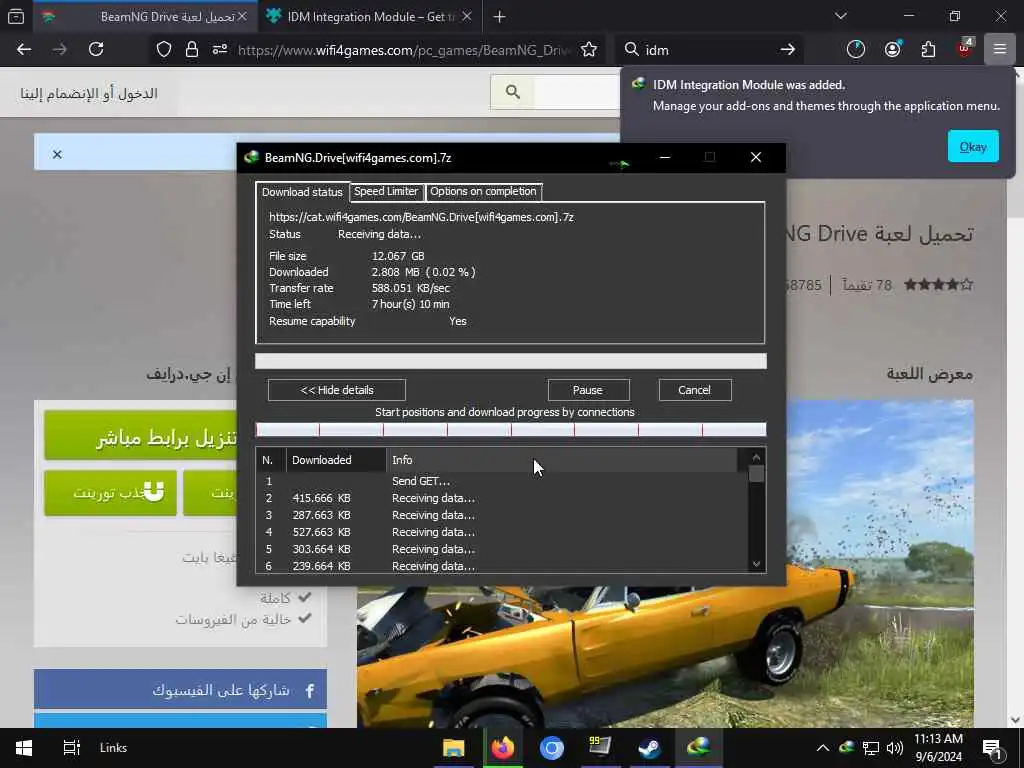The height and width of the screenshot is (768, 1024).
Task: Click the padlock site security icon
Action: click(192, 50)
